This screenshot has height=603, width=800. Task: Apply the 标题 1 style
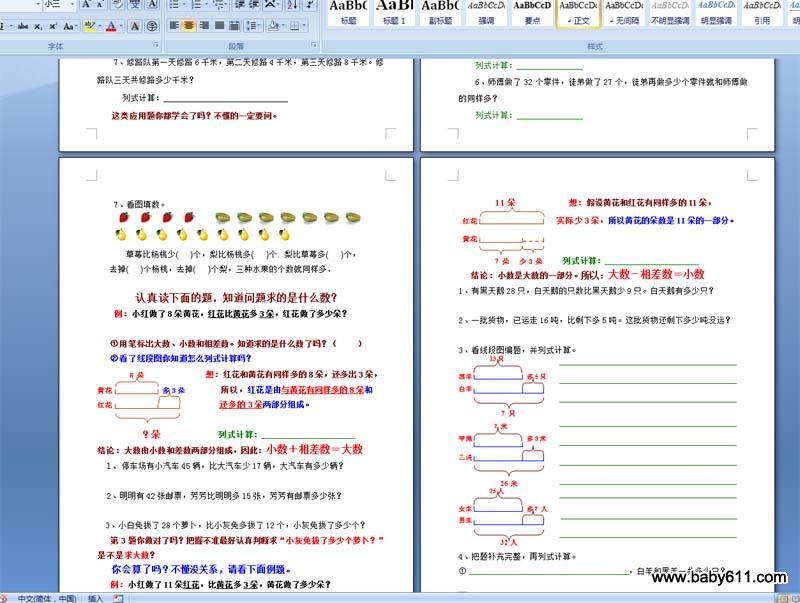(394, 13)
